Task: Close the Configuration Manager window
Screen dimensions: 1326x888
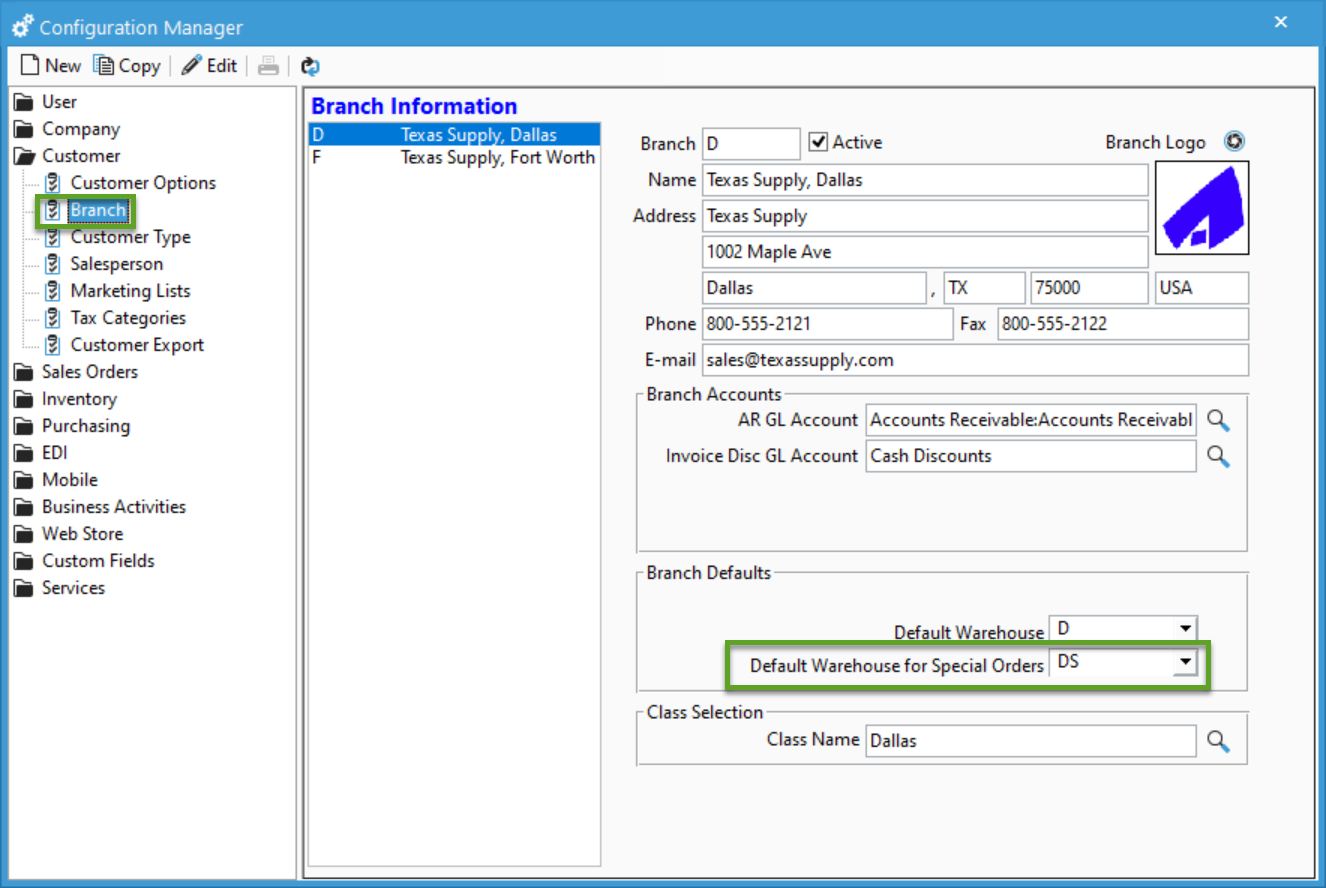Action: coord(1281,21)
